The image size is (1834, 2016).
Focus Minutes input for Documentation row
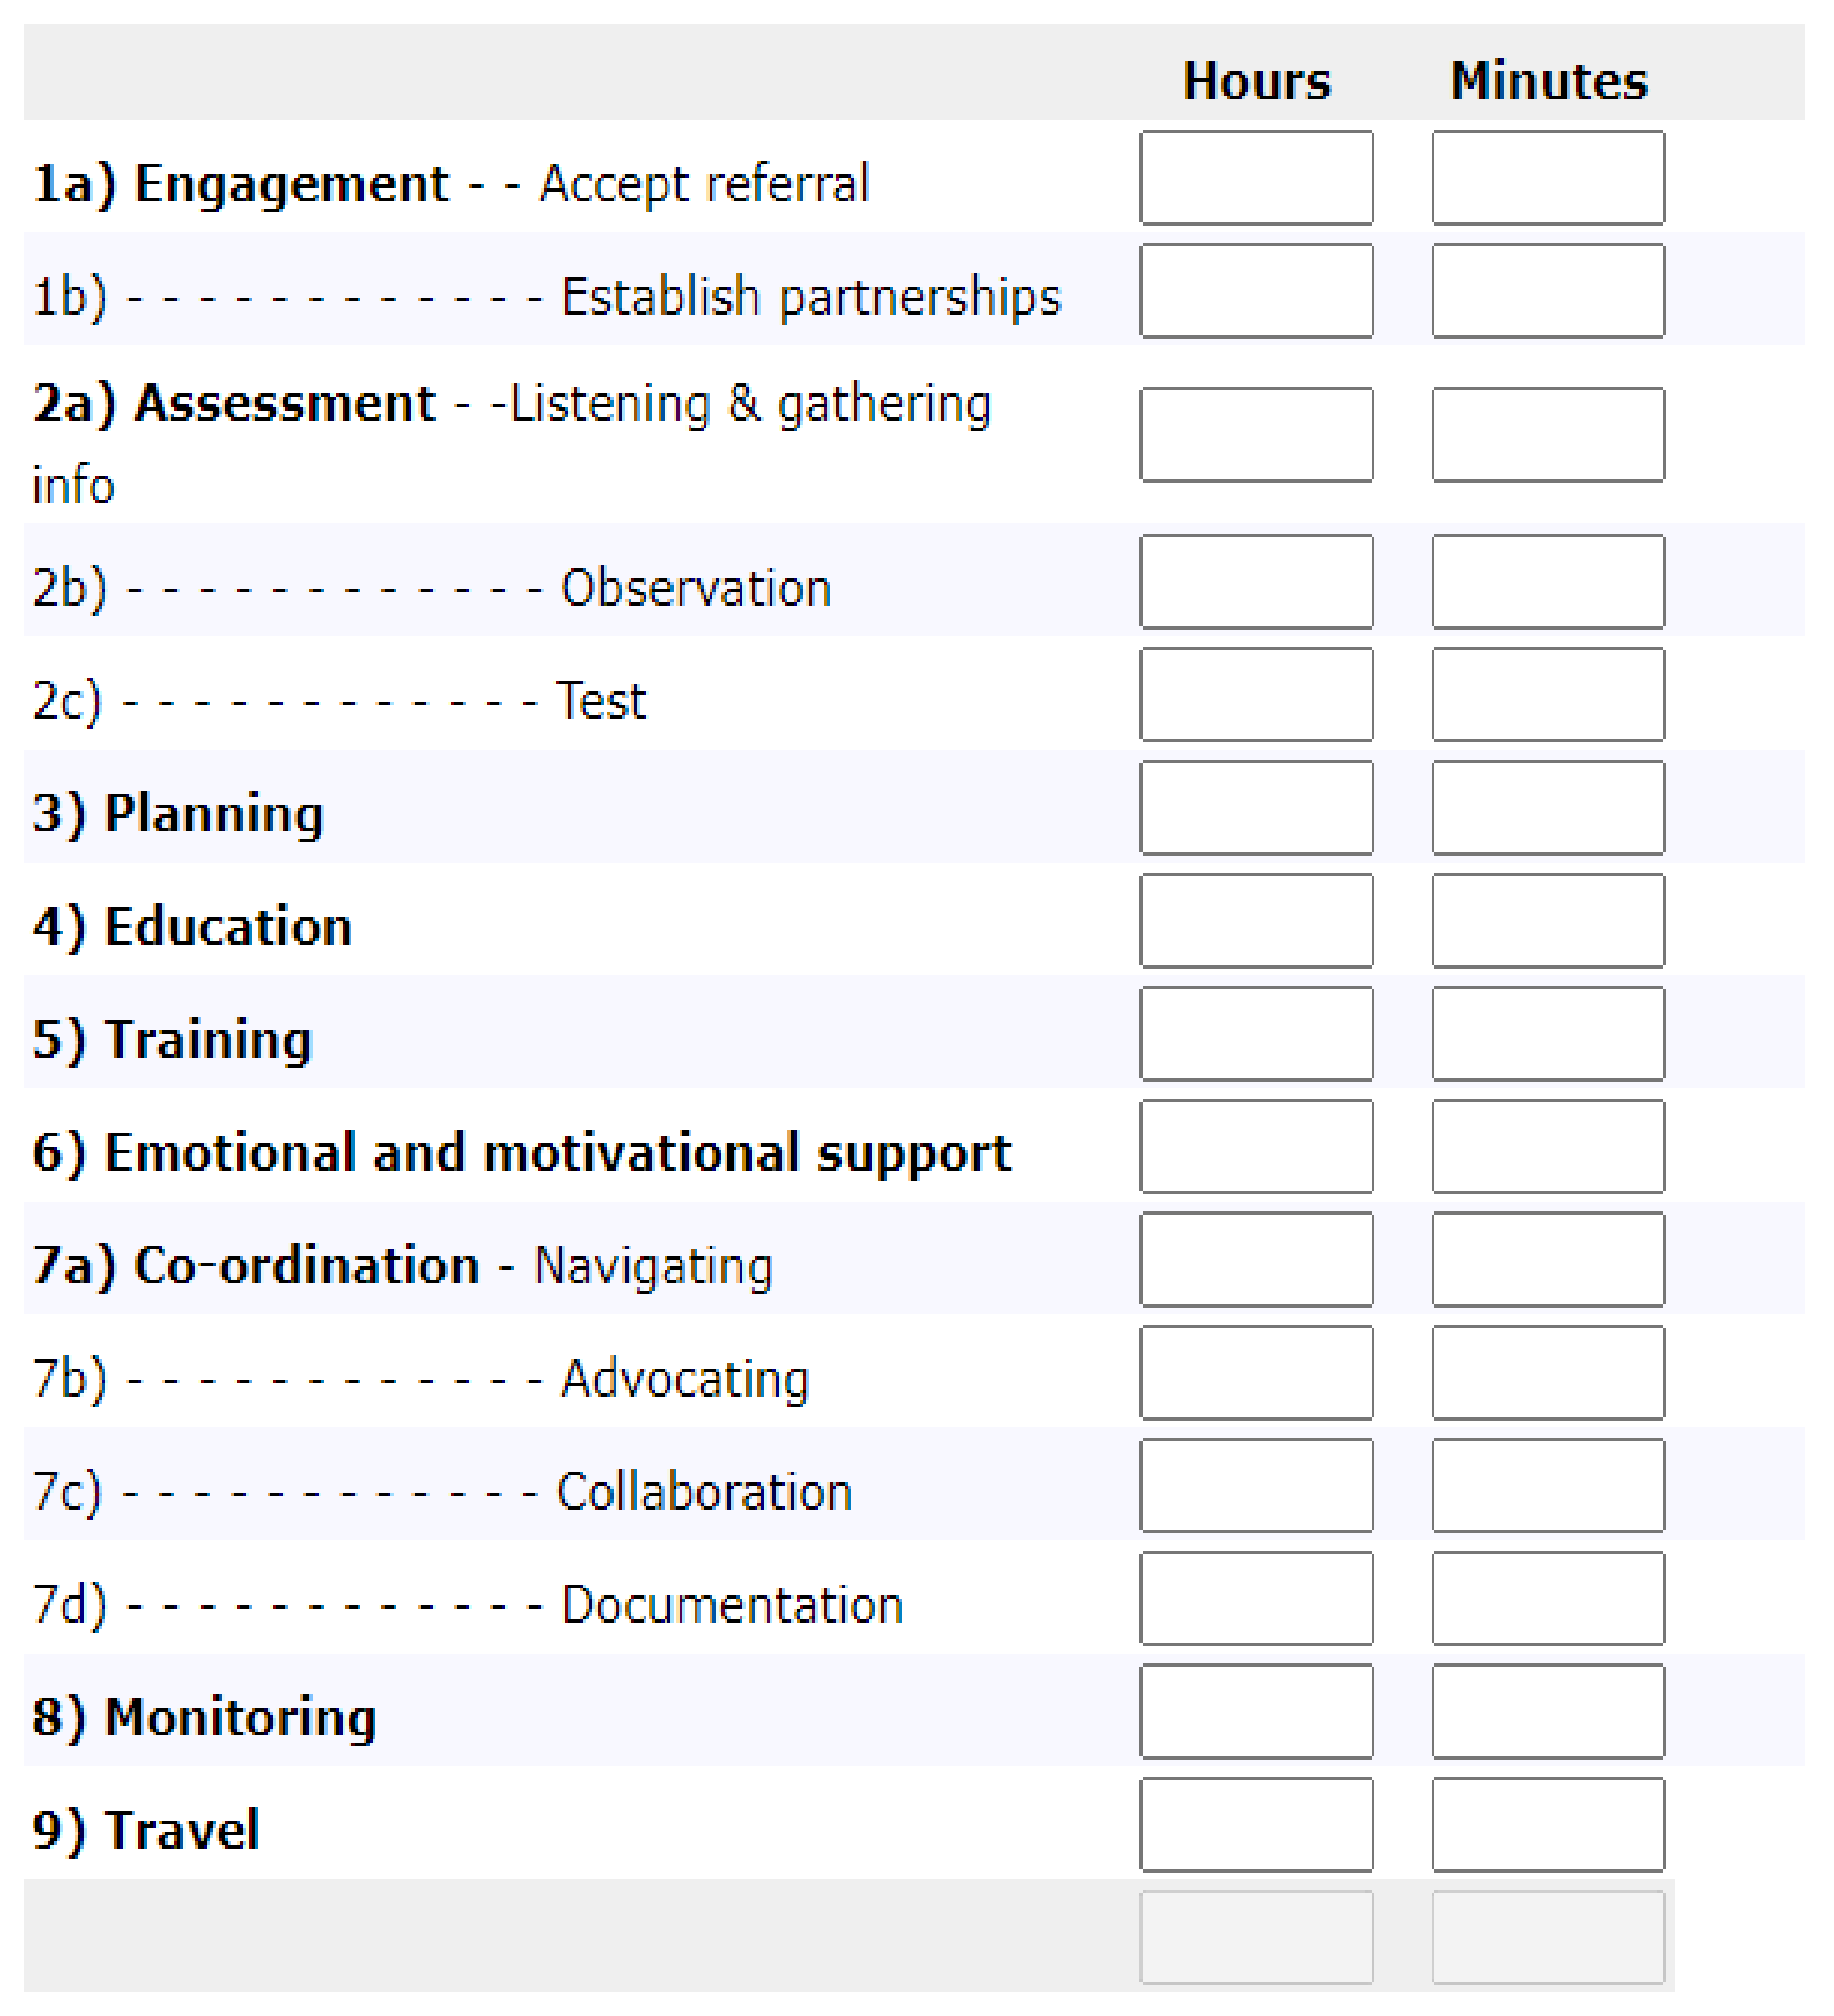click(1548, 1599)
